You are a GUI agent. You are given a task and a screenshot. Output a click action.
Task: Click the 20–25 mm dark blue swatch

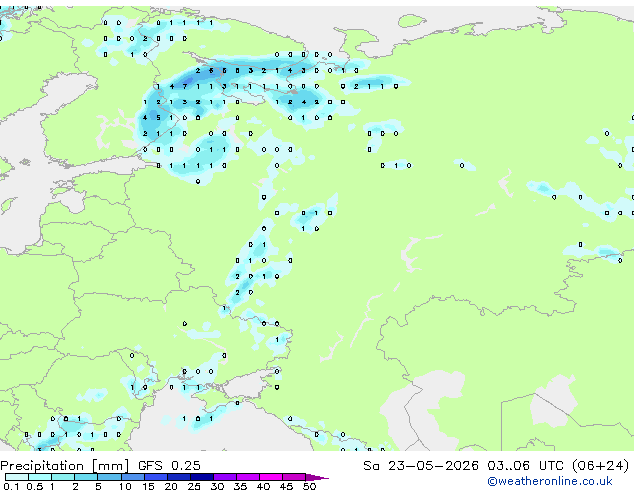point(179,477)
